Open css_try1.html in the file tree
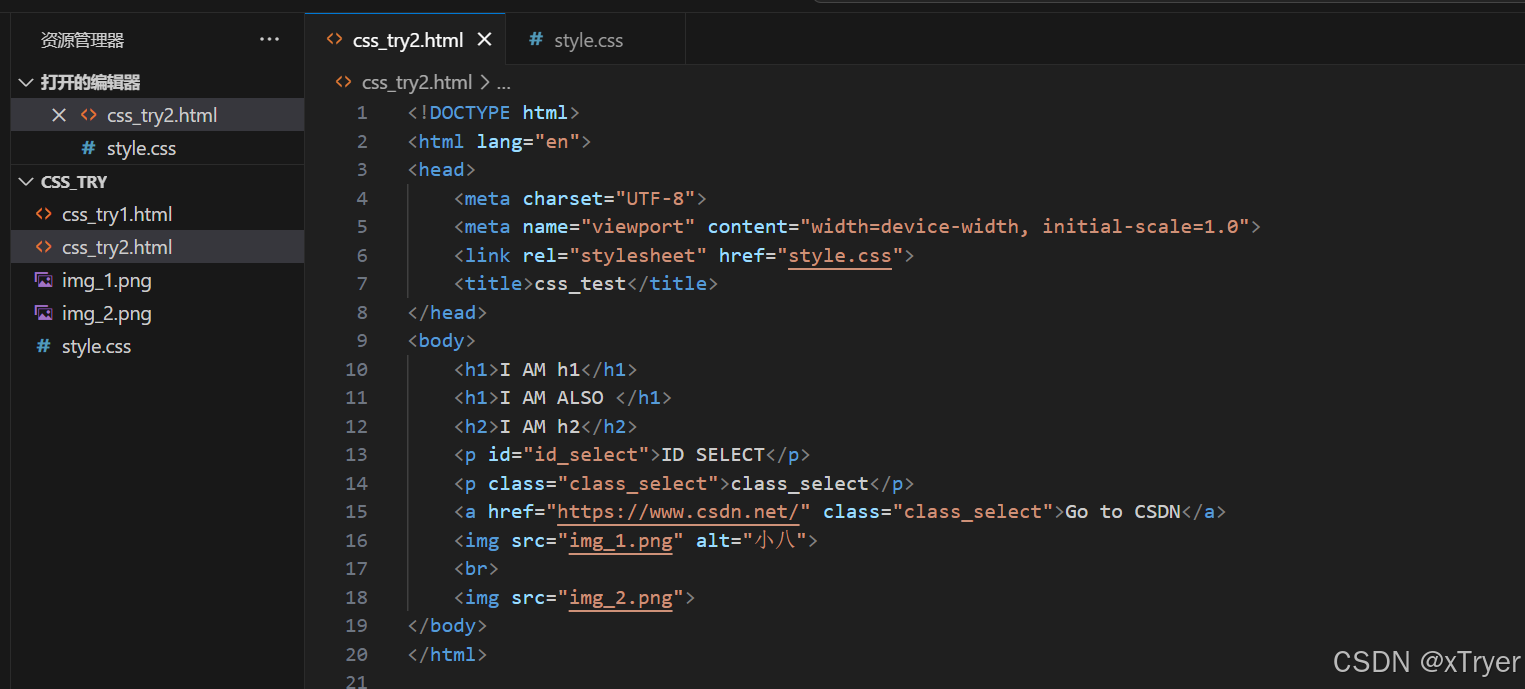Viewport: 1525px width, 689px height. tap(117, 214)
